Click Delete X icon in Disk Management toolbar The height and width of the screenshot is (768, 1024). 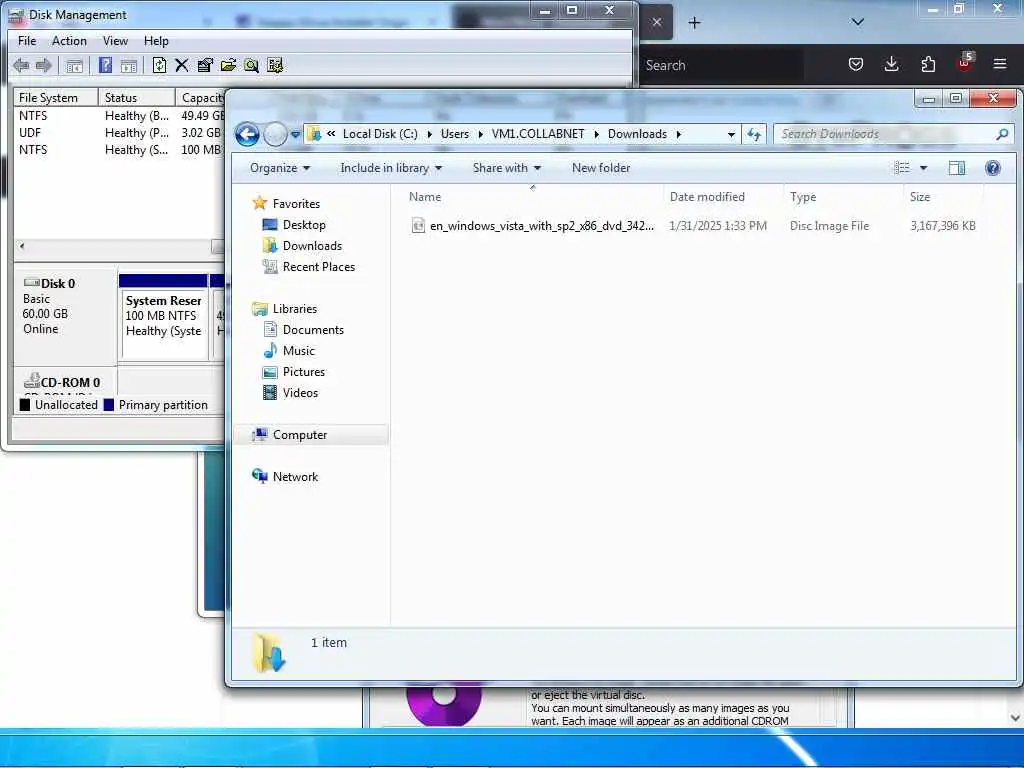tap(182, 65)
